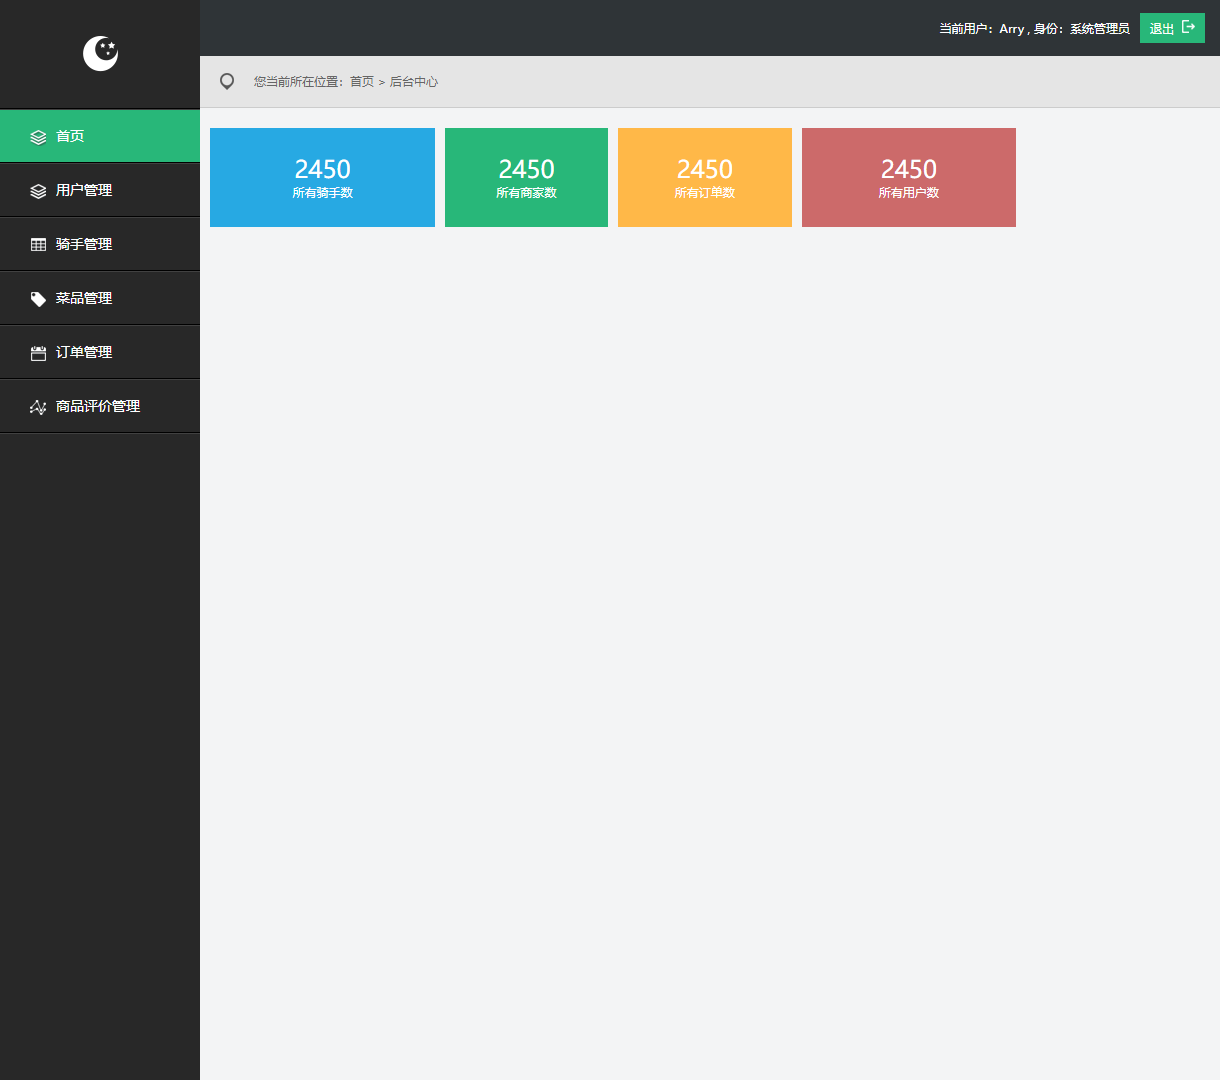Viewport: 1220px width, 1080px height.
Task: Click the blue 所有骑手数 card
Action: point(322,177)
